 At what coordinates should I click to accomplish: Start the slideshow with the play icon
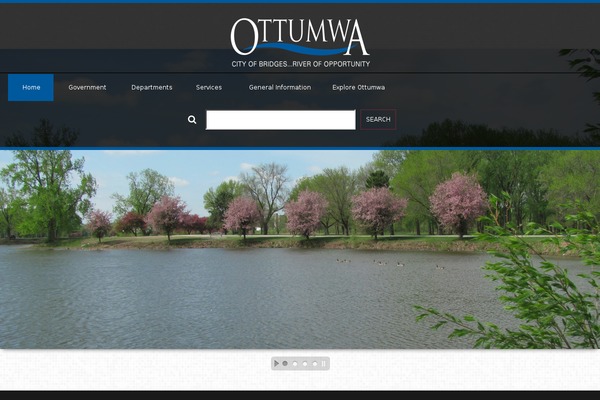click(x=276, y=363)
